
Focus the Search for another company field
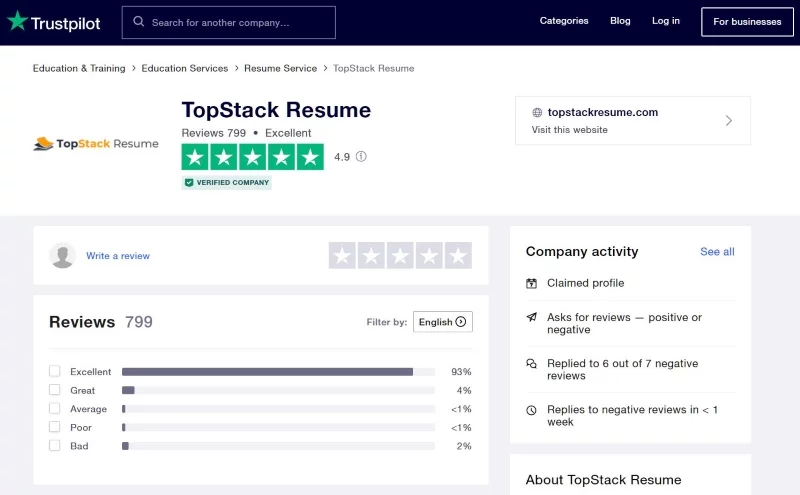coord(229,22)
